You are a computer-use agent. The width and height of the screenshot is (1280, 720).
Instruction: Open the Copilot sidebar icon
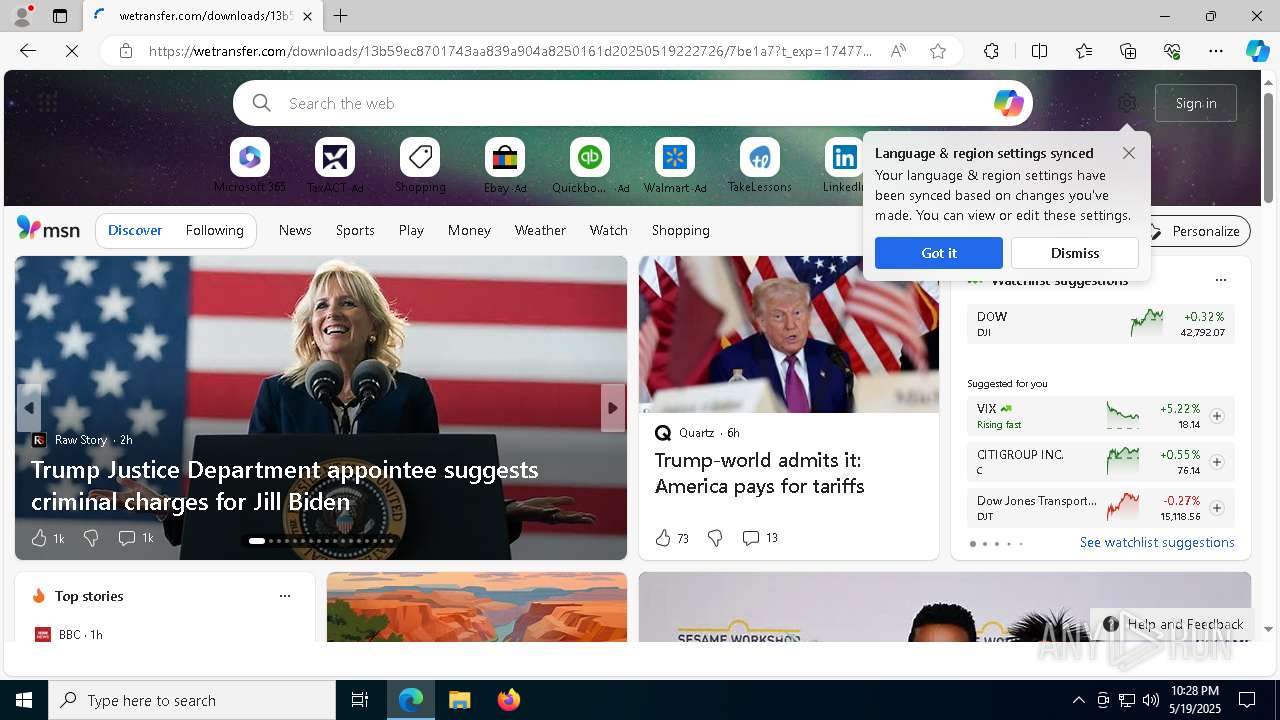[1257, 51]
